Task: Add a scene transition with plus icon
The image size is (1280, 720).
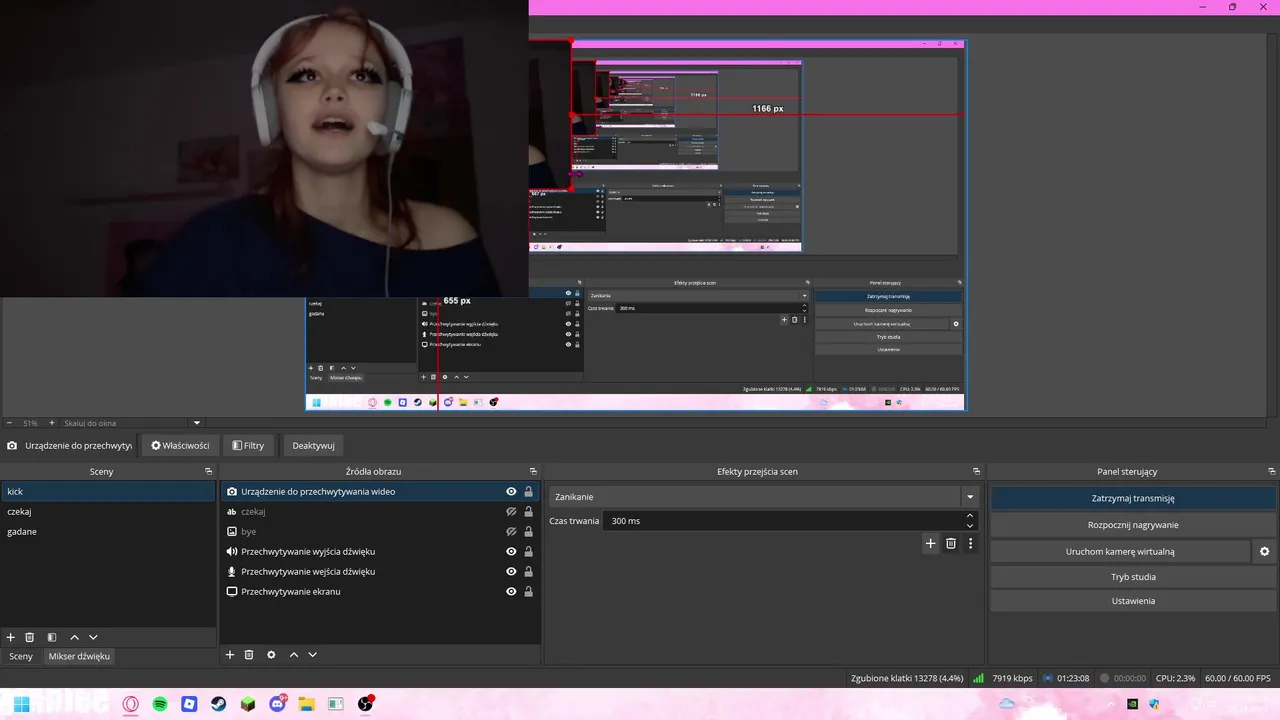Action: (x=930, y=543)
